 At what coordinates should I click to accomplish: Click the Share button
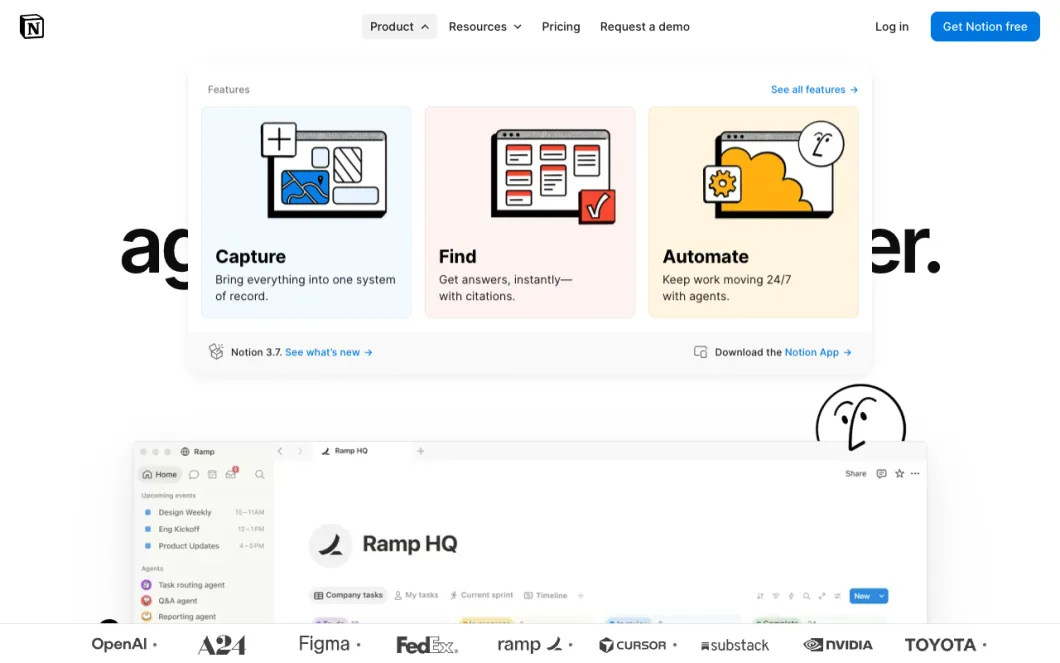pyautogui.click(x=855, y=474)
